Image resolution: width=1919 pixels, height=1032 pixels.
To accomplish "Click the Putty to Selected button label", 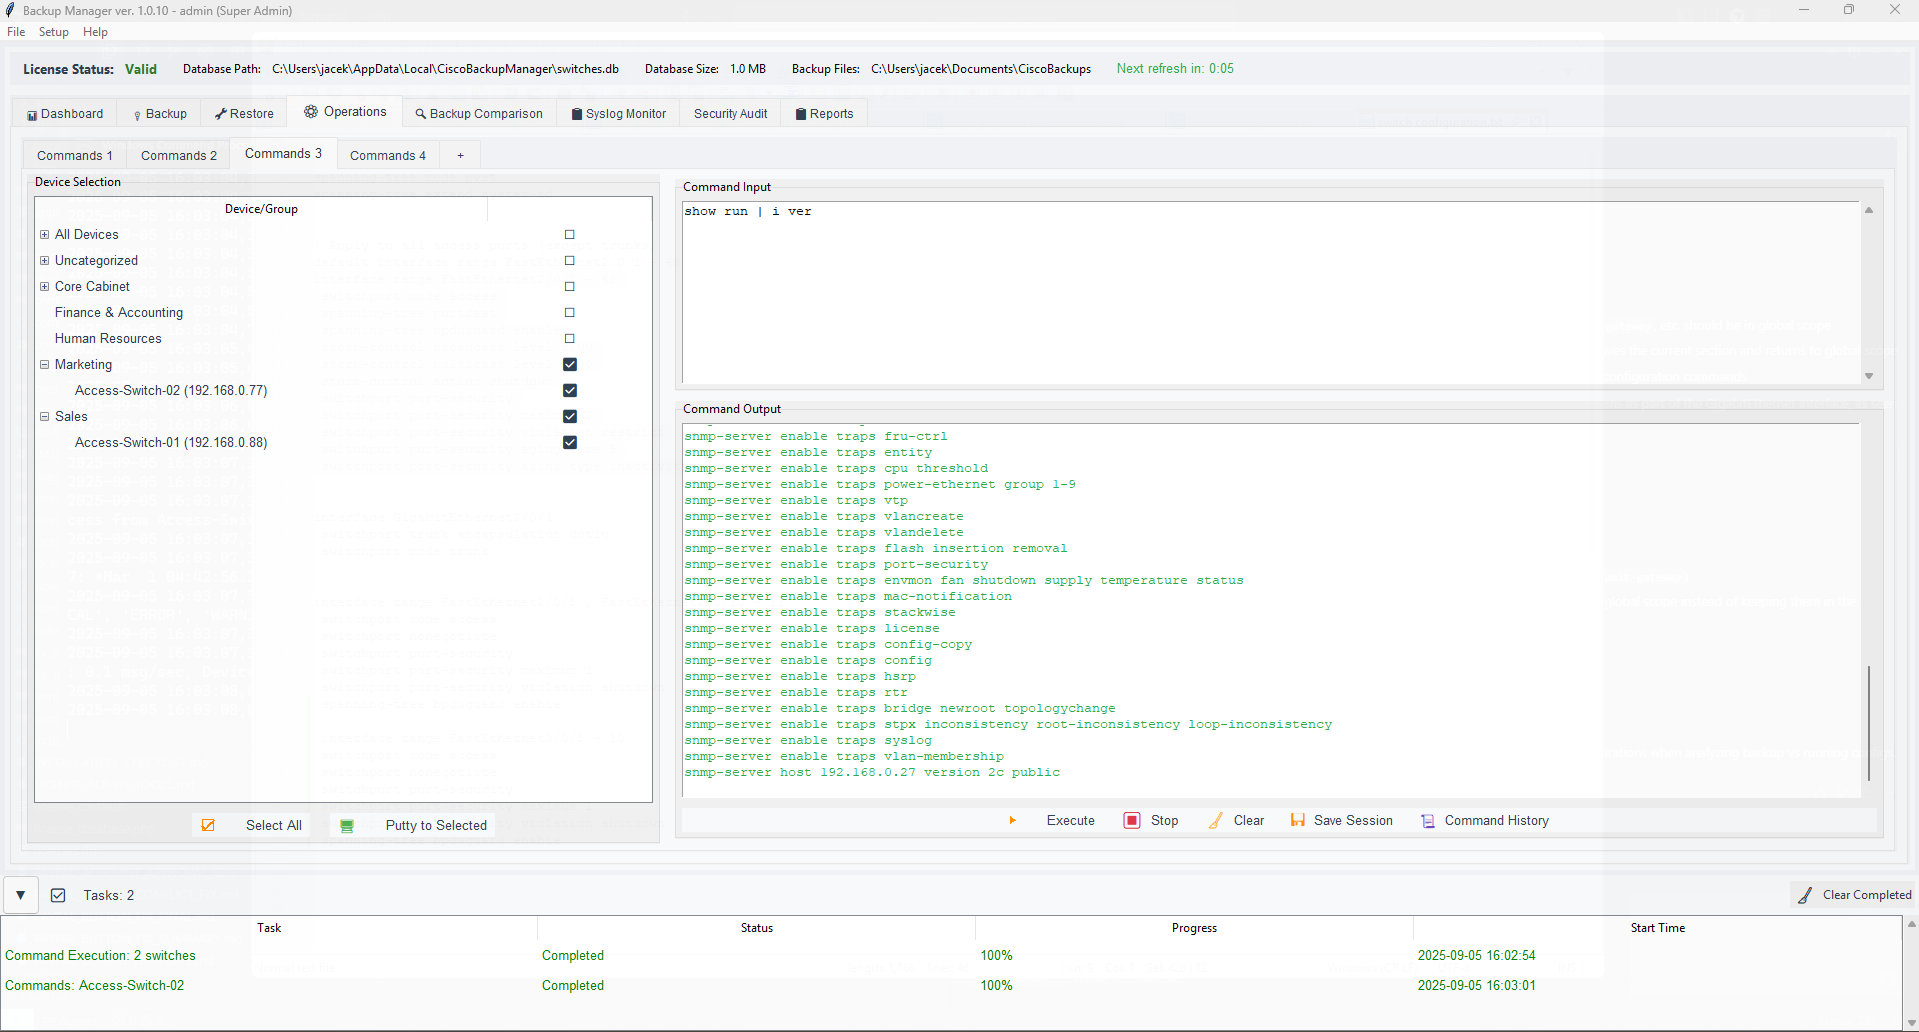I will click(x=436, y=826).
